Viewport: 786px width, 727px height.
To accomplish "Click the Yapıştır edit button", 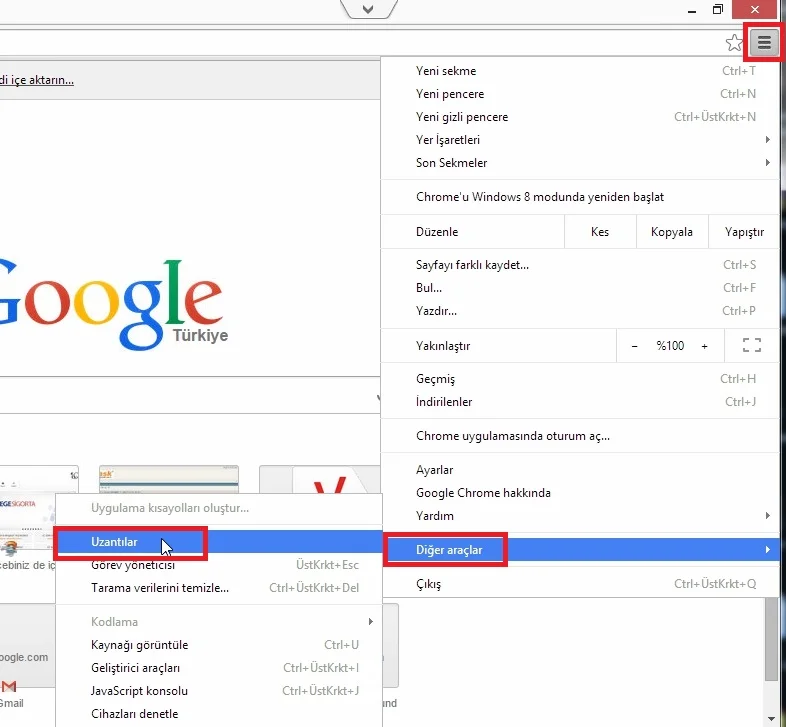I will (743, 232).
